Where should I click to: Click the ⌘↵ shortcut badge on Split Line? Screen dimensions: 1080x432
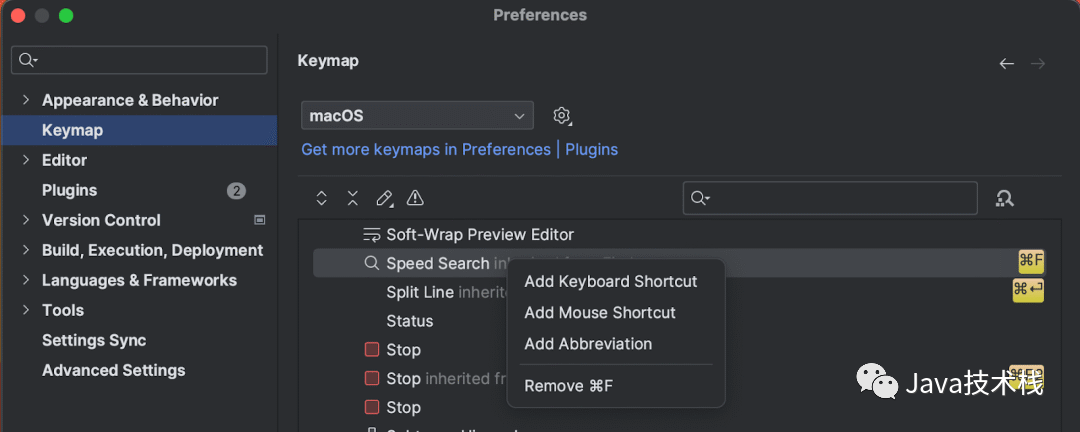1028,290
